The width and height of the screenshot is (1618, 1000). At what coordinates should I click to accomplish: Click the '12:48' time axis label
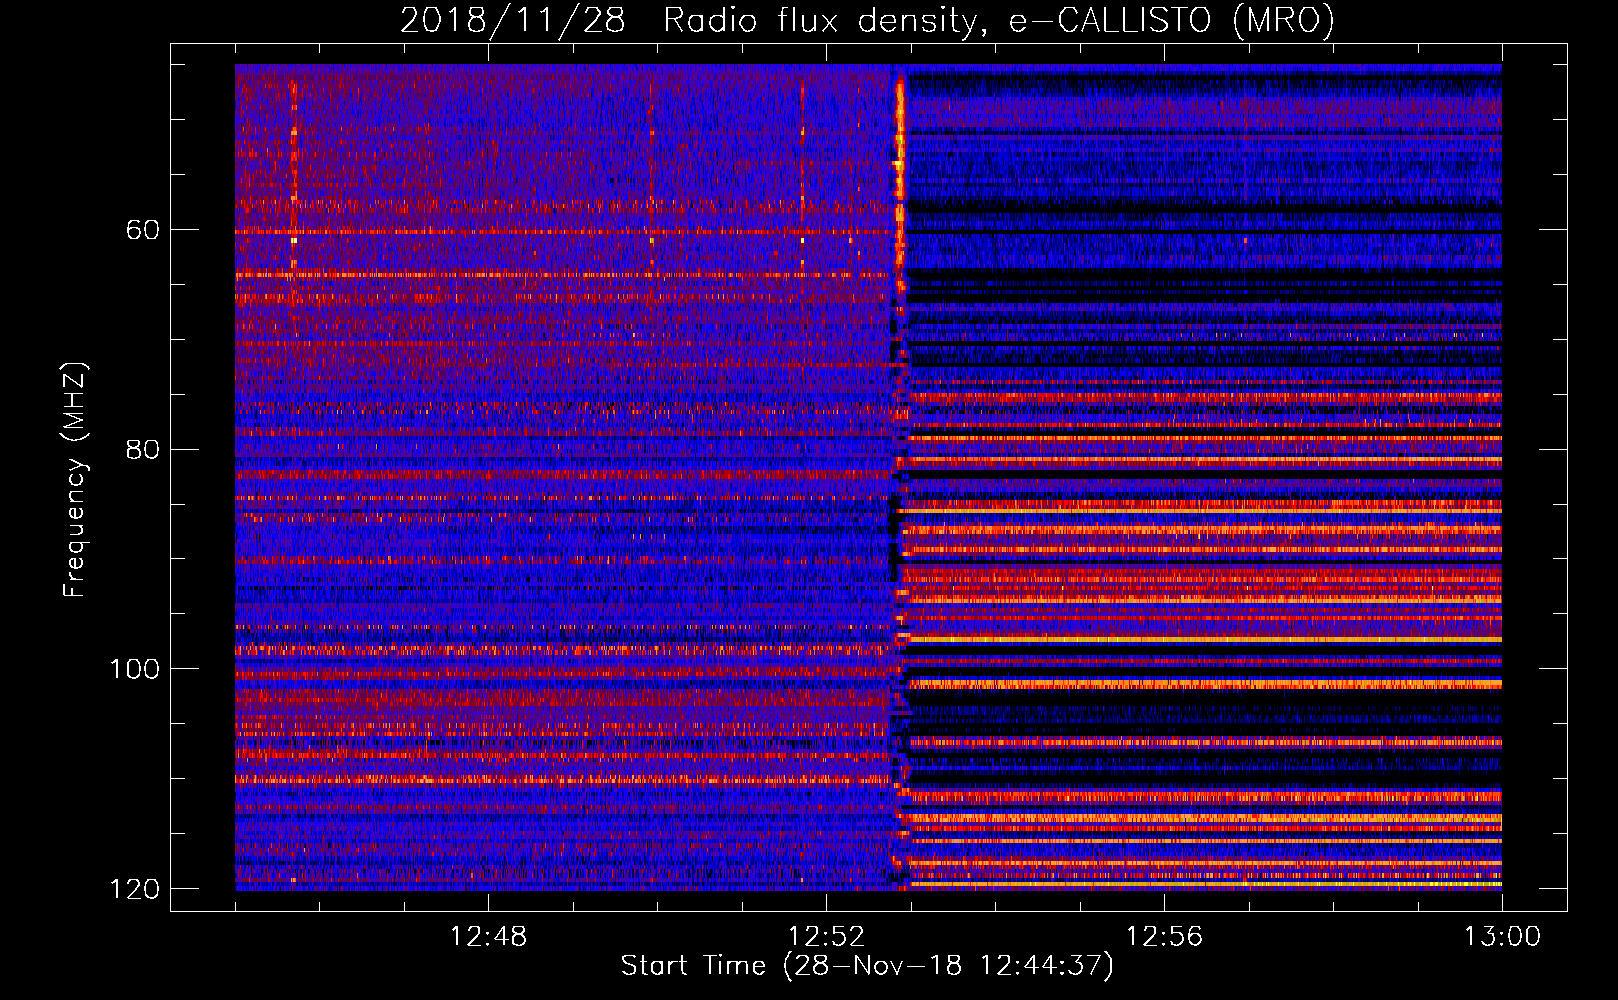pos(488,937)
